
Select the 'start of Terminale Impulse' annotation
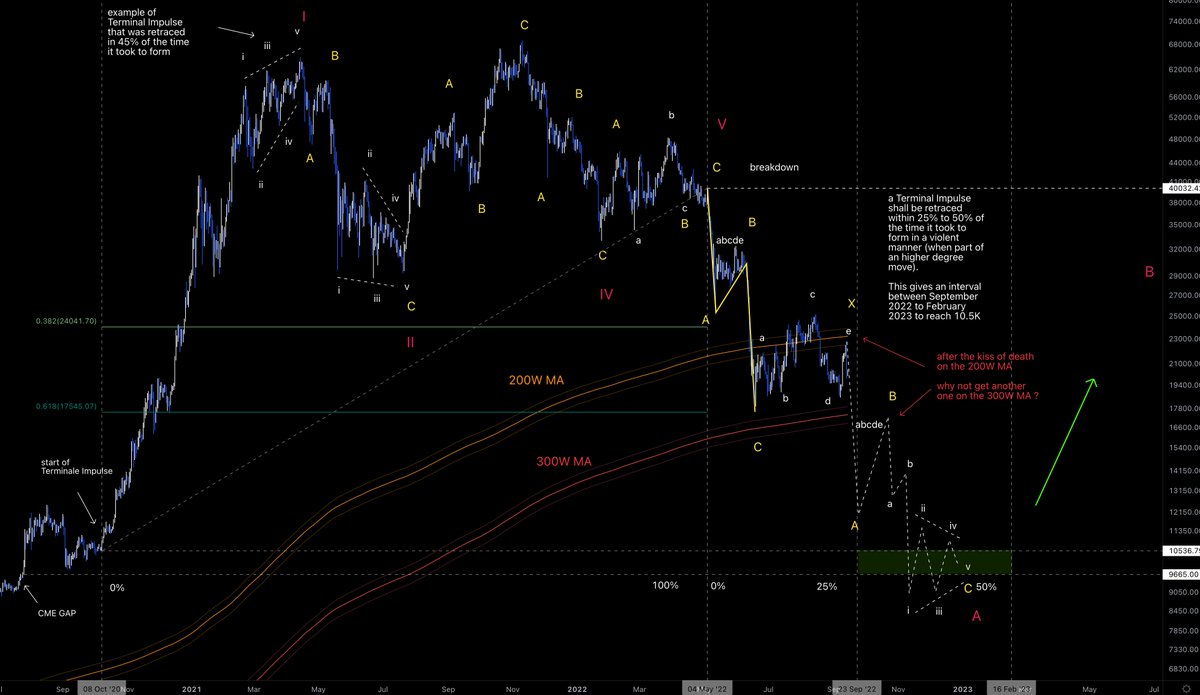coord(75,466)
